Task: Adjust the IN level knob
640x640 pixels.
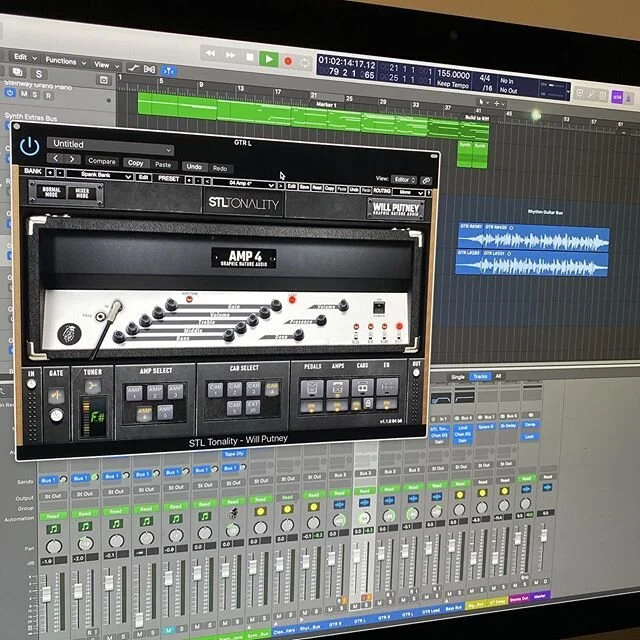Action: tap(31, 384)
